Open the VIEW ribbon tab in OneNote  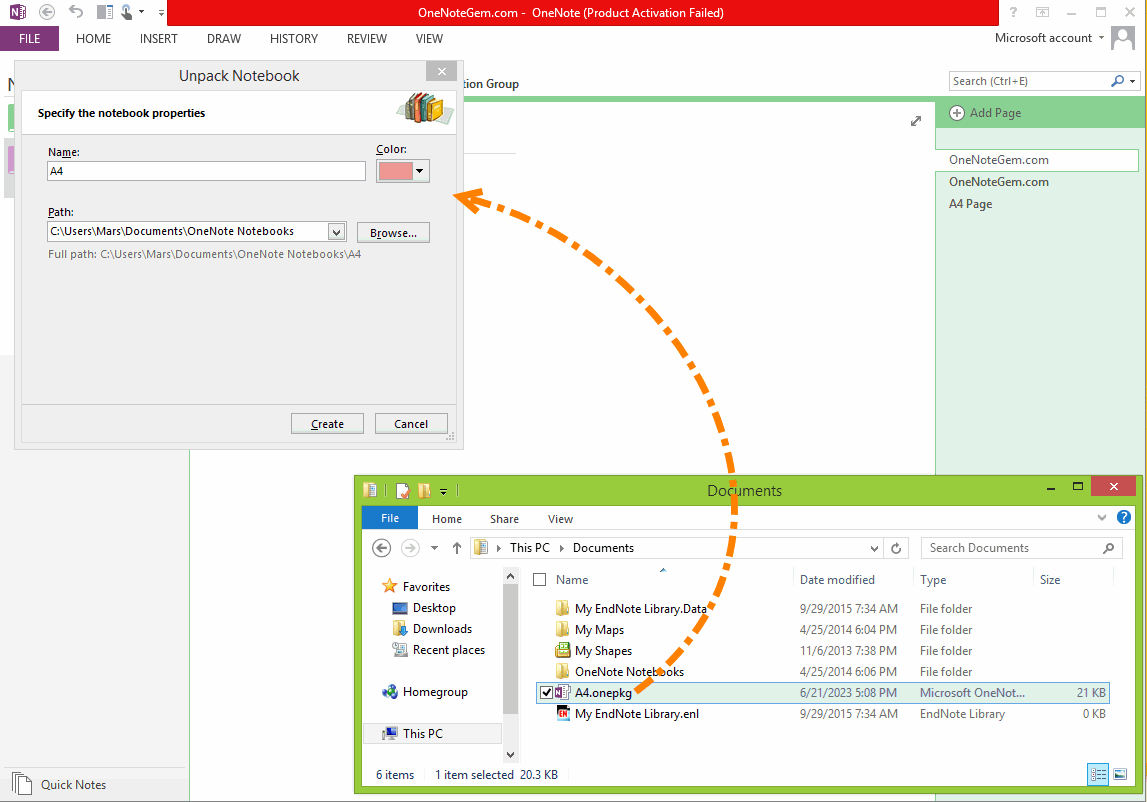[x=429, y=39]
